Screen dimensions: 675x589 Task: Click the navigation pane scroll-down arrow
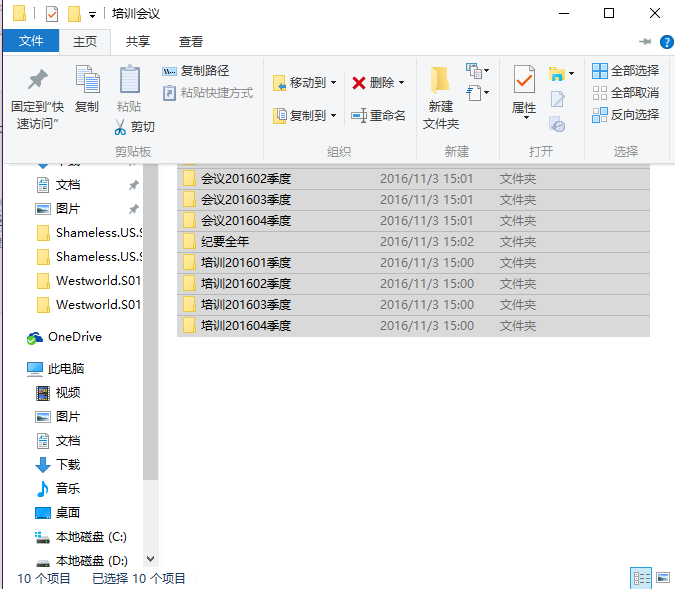(150, 559)
